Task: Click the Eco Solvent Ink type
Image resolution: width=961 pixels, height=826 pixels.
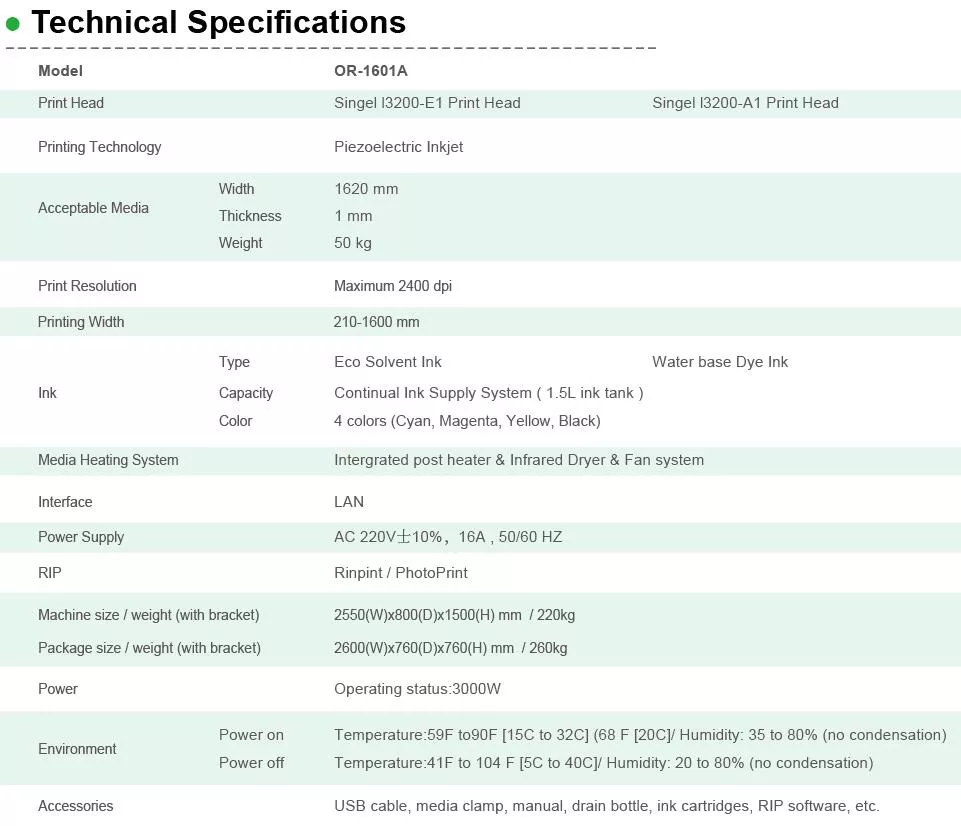Action: pos(388,362)
